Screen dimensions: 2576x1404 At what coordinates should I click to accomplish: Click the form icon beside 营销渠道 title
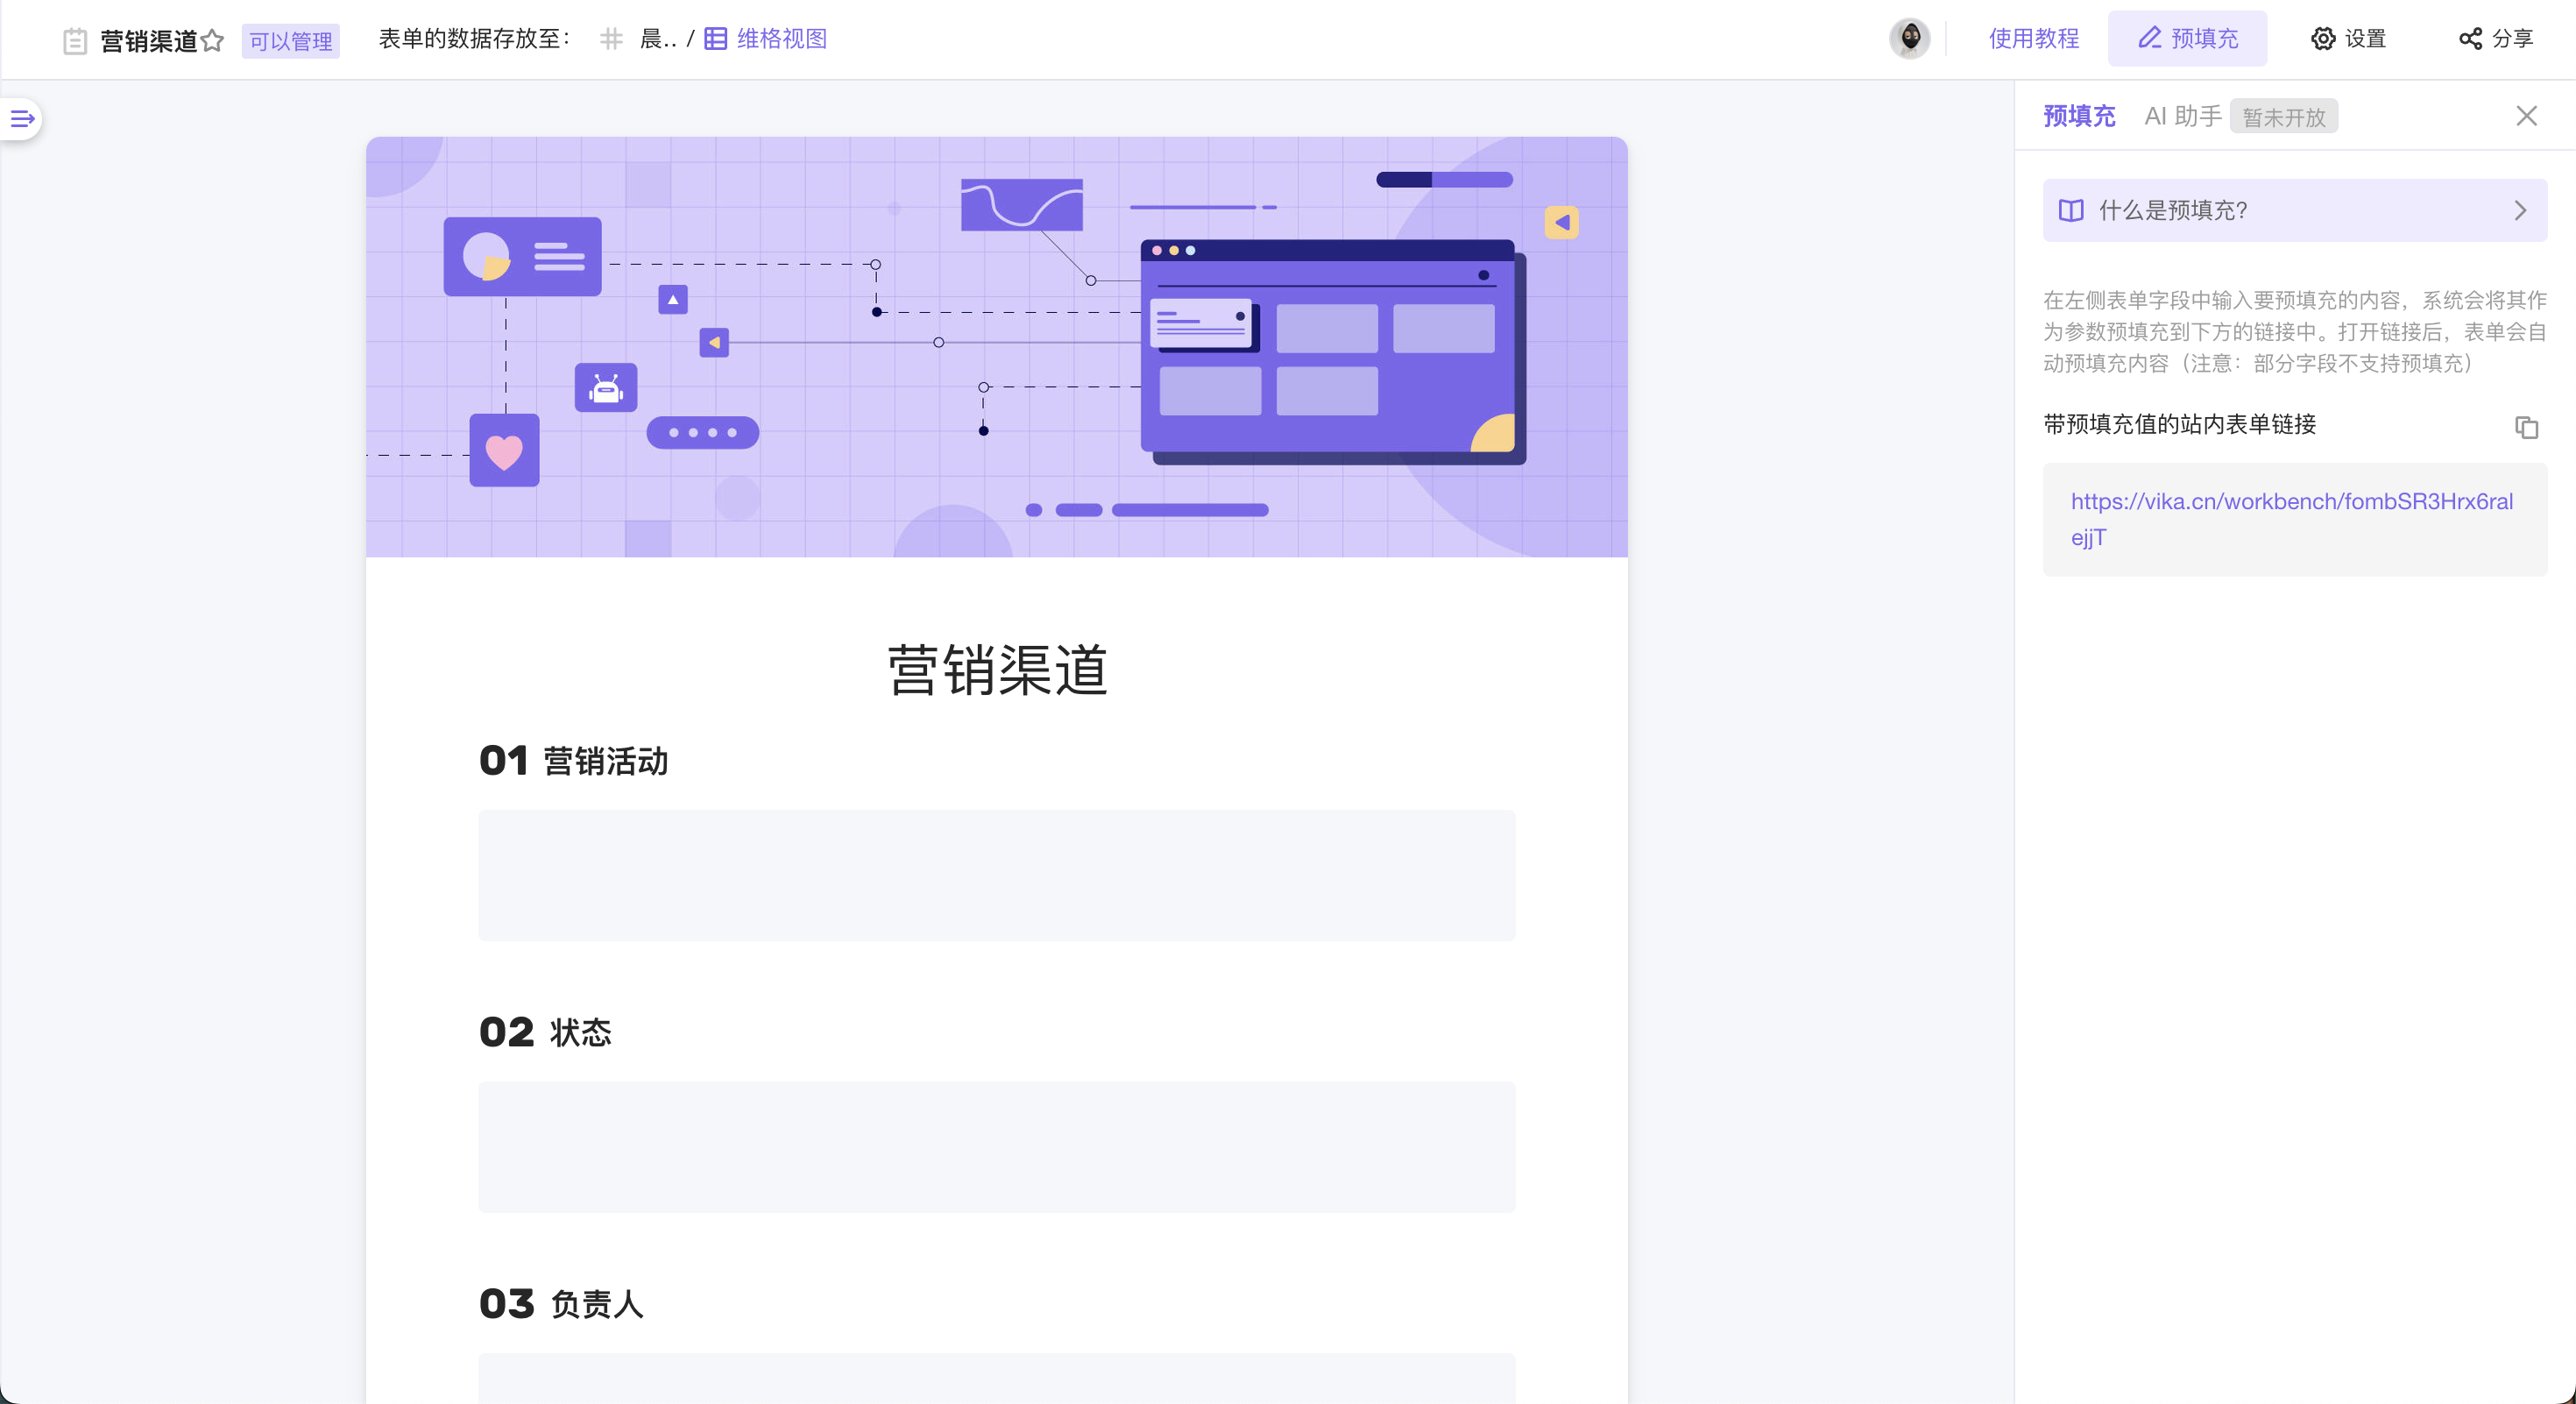[75, 41]
